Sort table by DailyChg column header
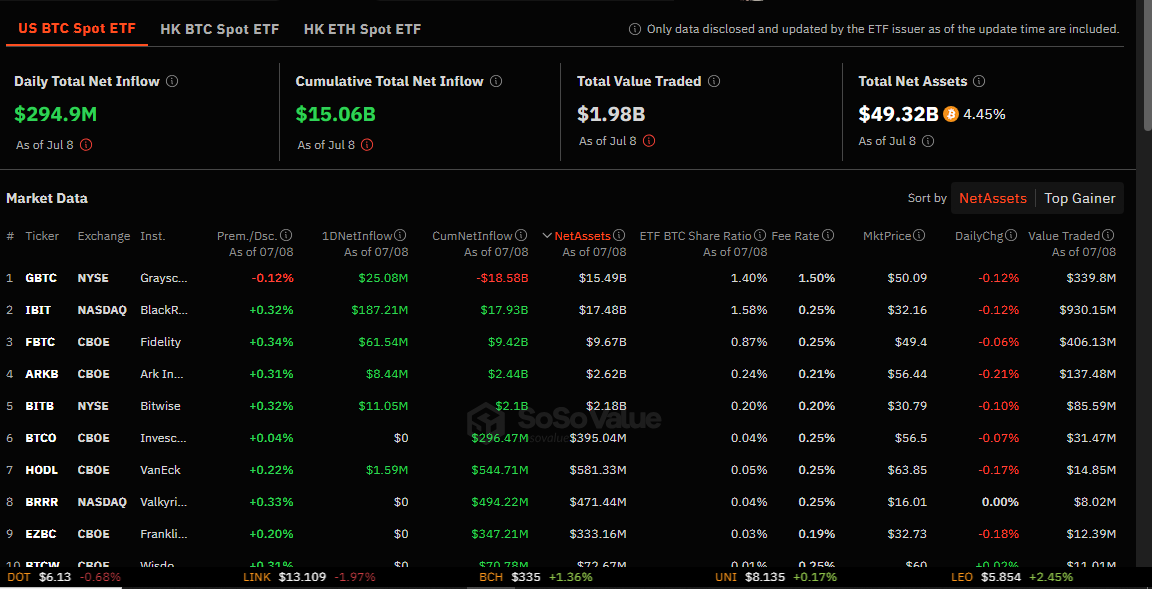The height and width of the screenshot is (590, 1153). [979, 235]
